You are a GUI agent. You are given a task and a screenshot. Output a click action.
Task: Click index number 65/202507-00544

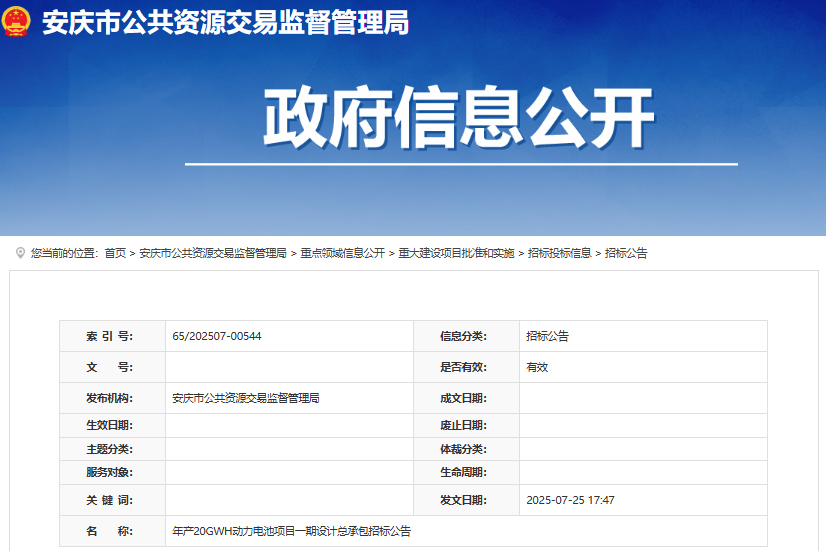click(217, 336)
